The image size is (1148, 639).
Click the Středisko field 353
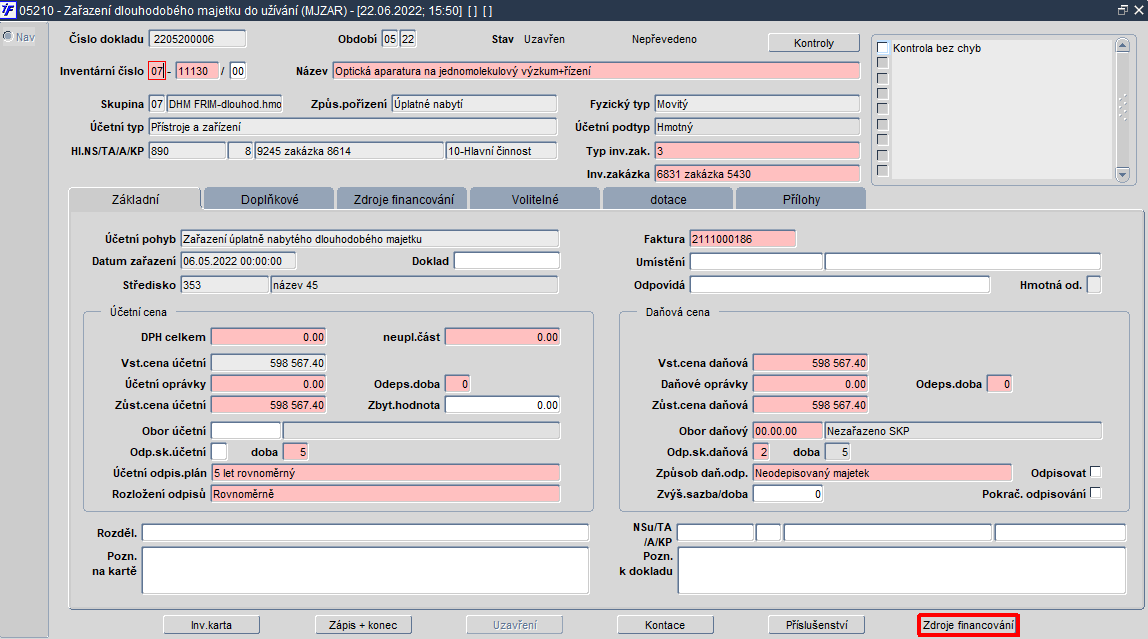224,285
